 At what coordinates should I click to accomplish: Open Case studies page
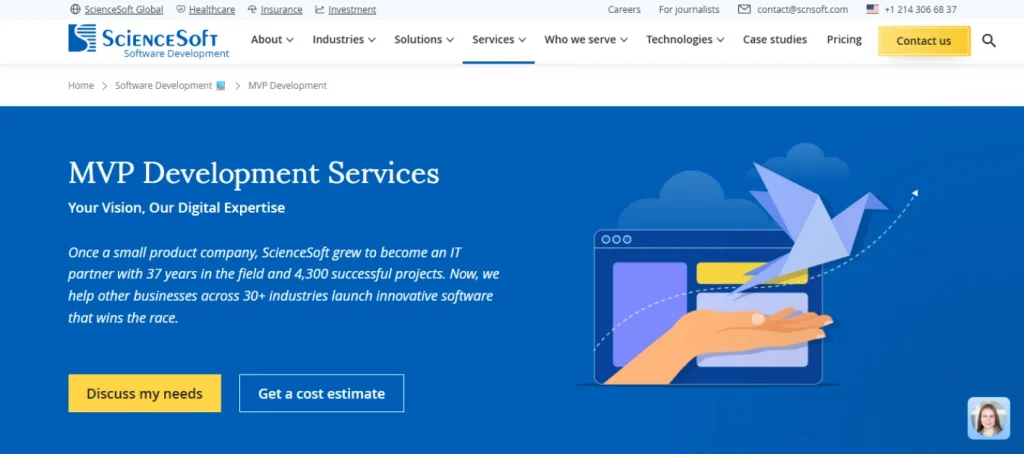(775, 39)
